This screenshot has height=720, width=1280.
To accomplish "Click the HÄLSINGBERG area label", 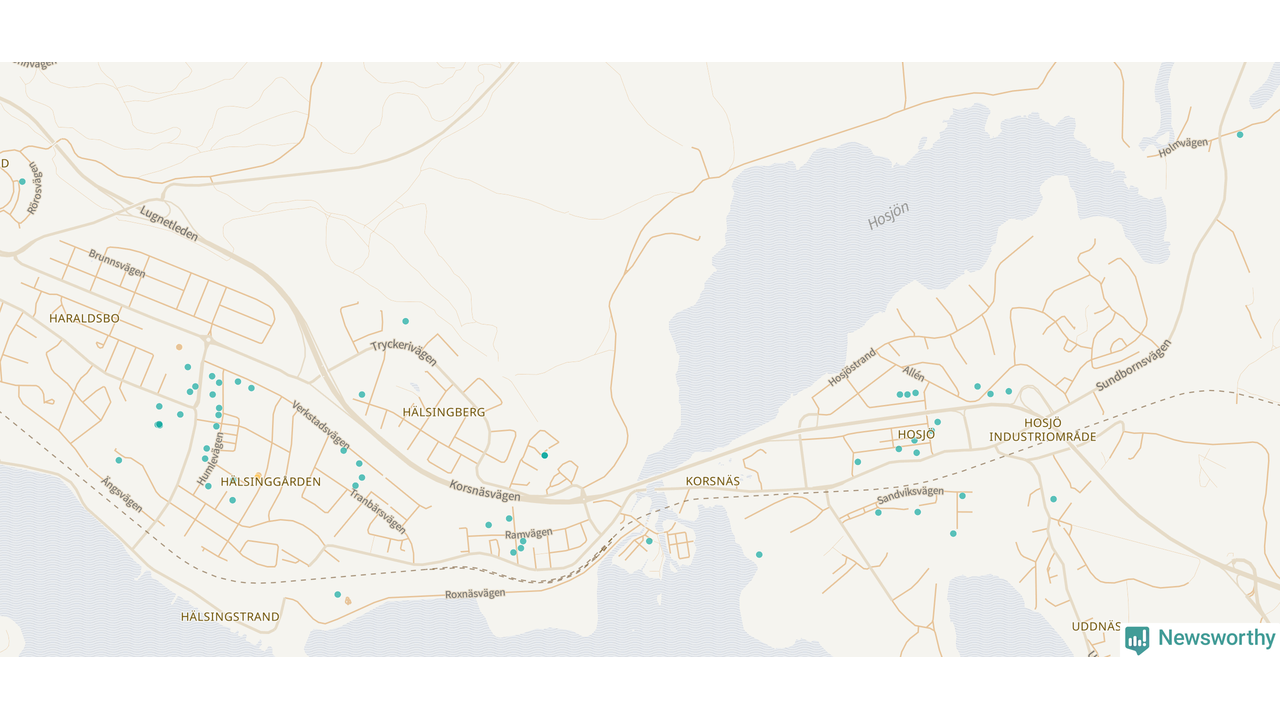I will (443, 412).
